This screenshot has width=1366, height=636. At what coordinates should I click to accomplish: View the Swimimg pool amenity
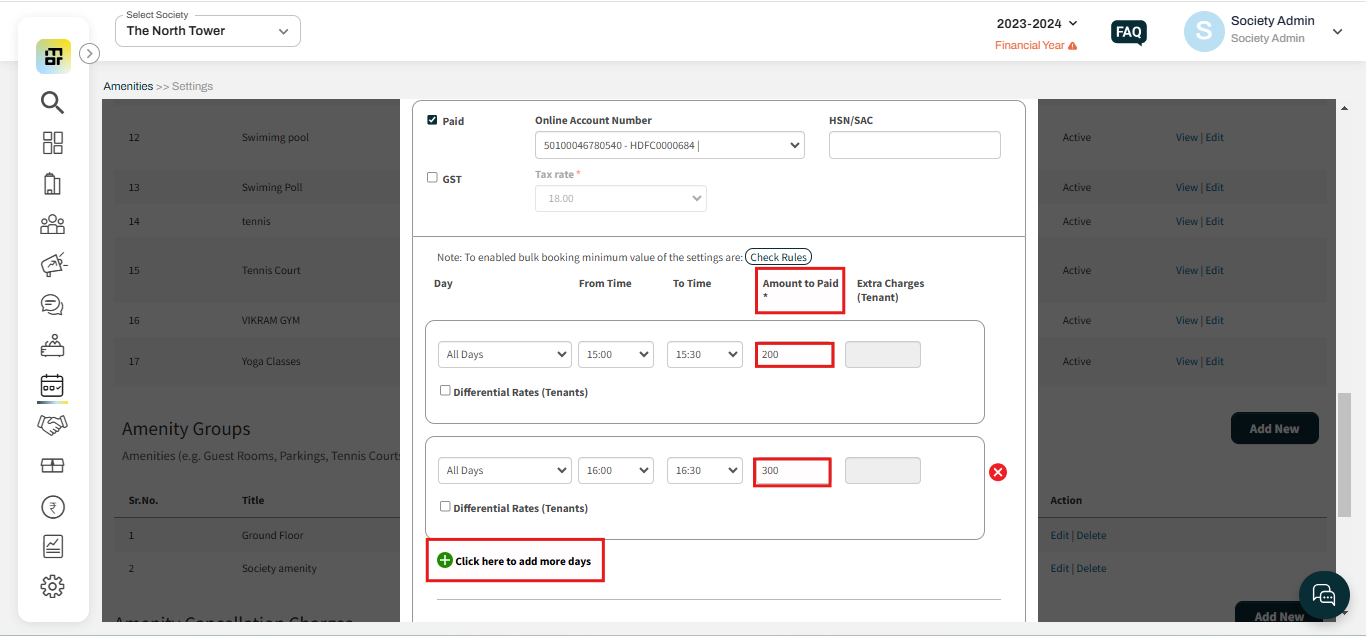pos(1187,138)
